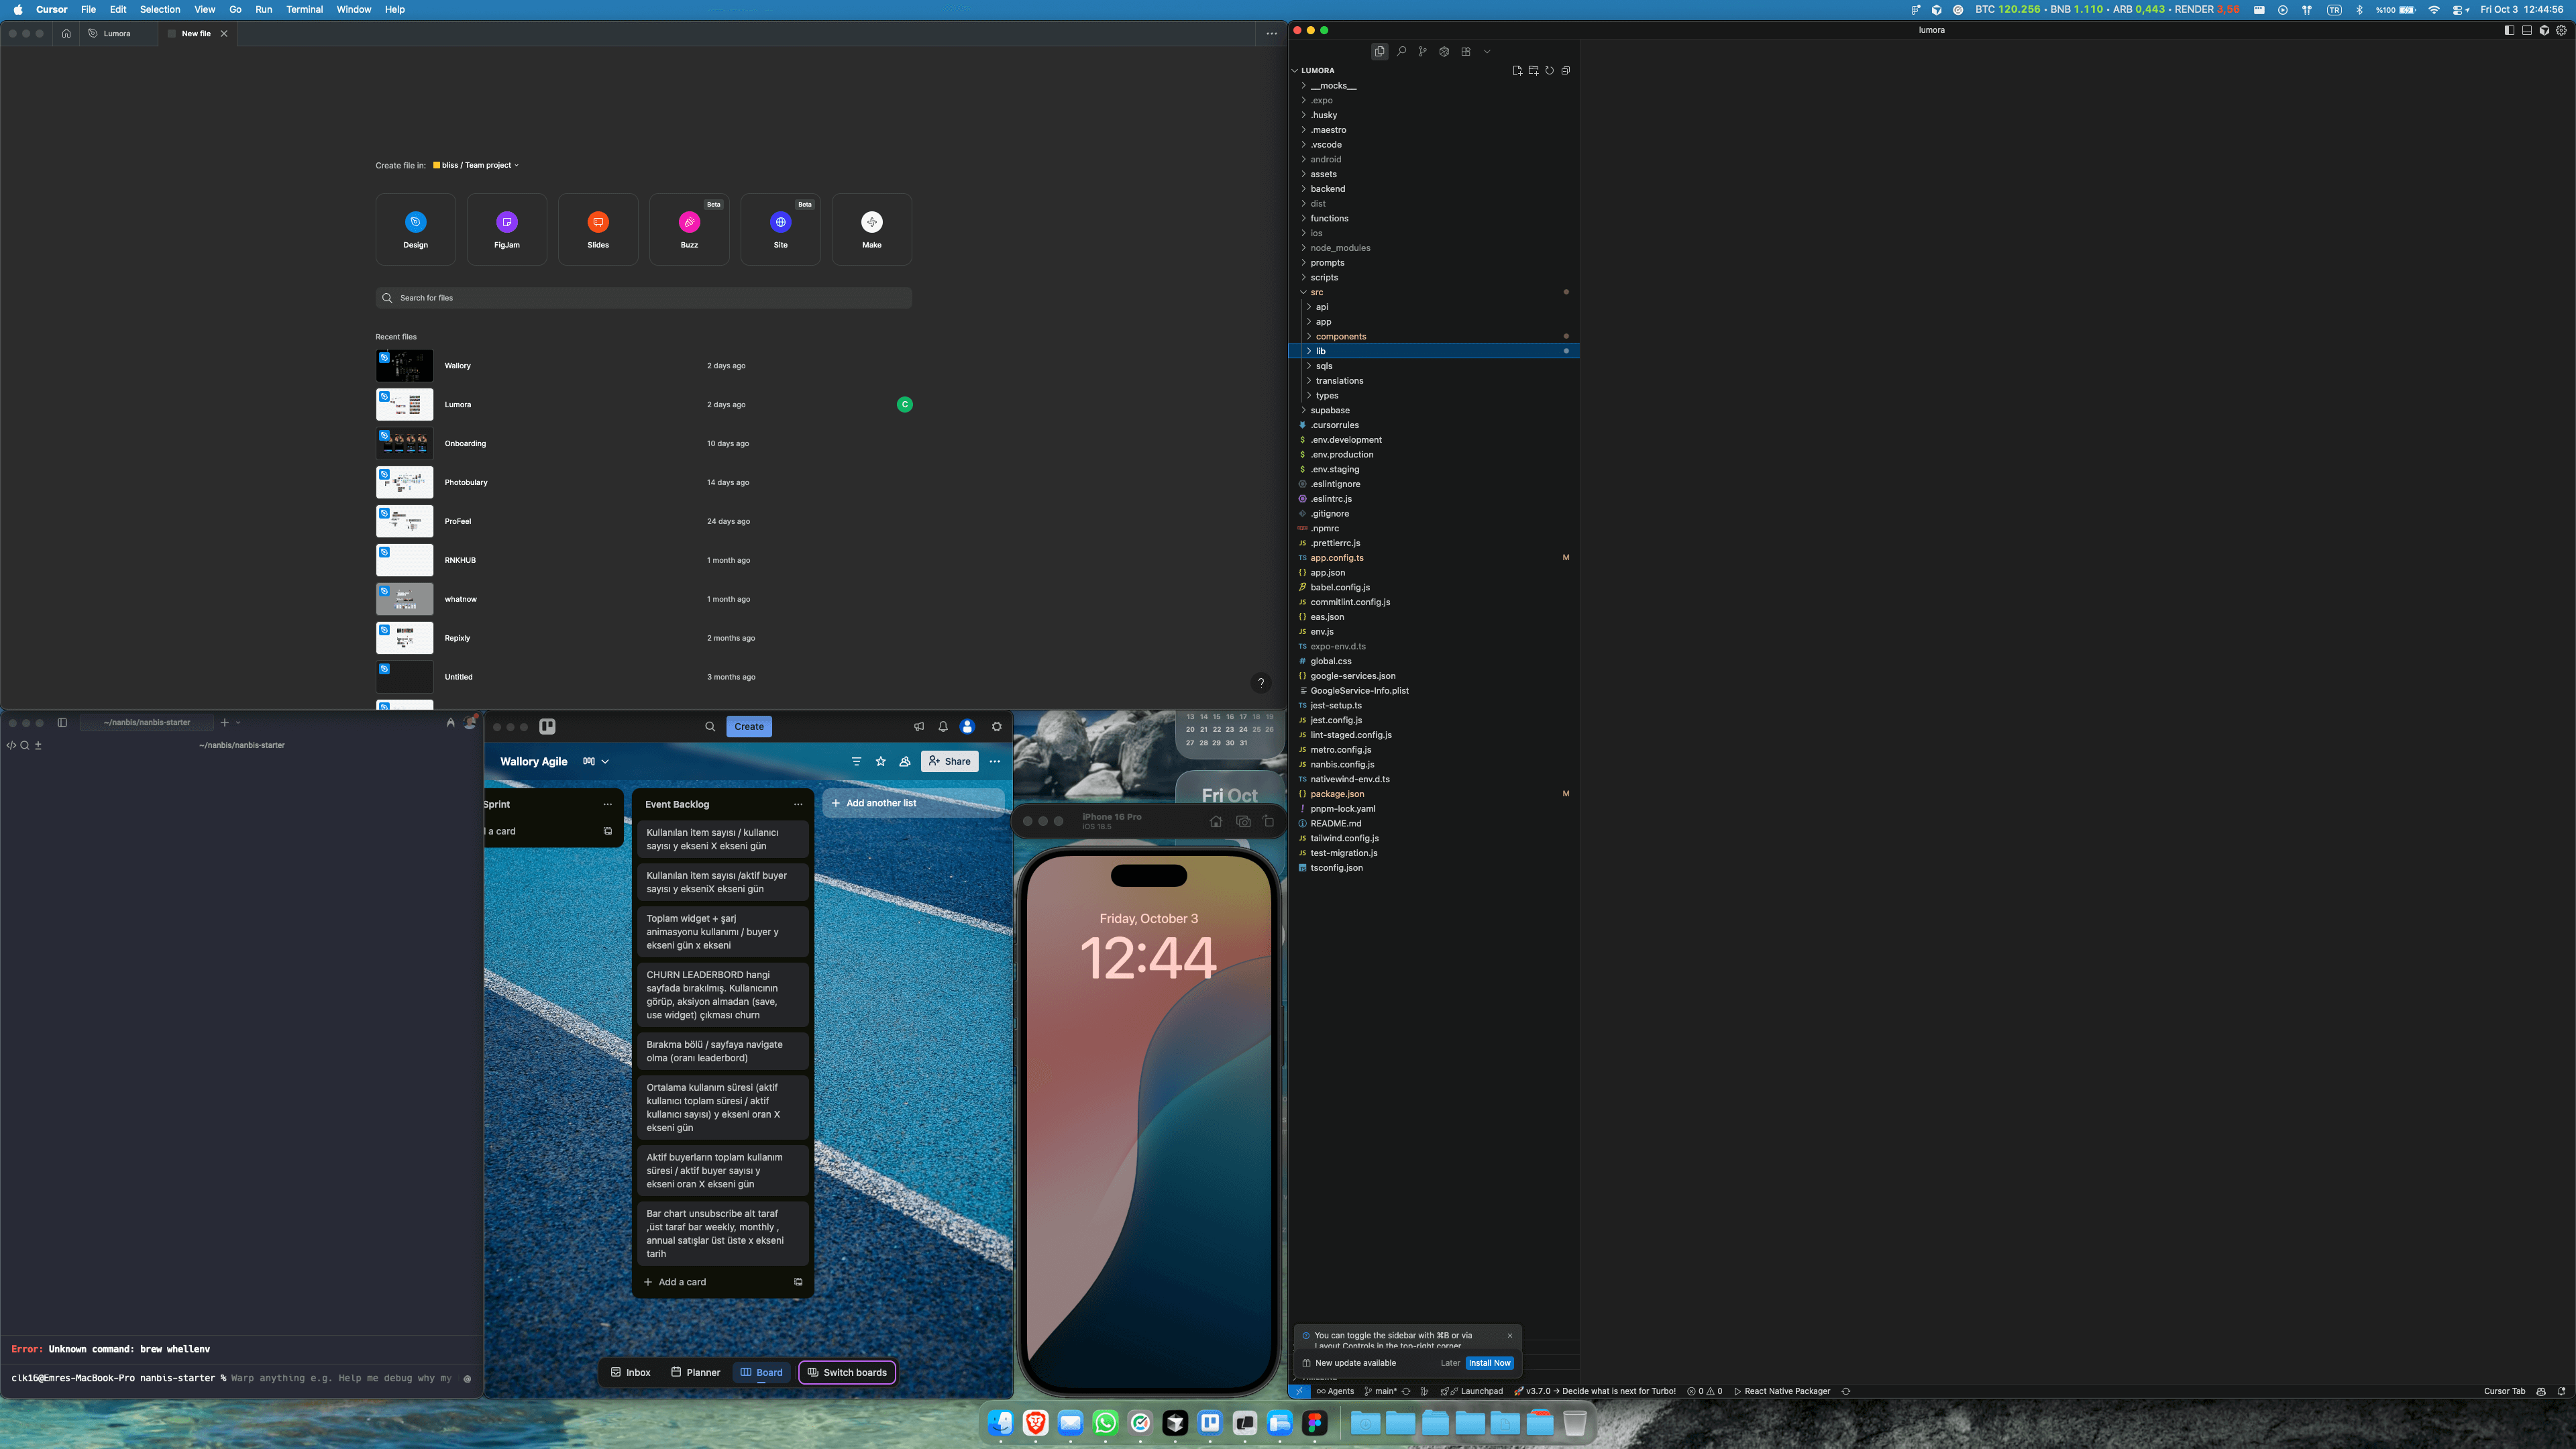2576x1449 pixels.
Task: Expand the translations folder
Action: click(x=1339, y=380)
